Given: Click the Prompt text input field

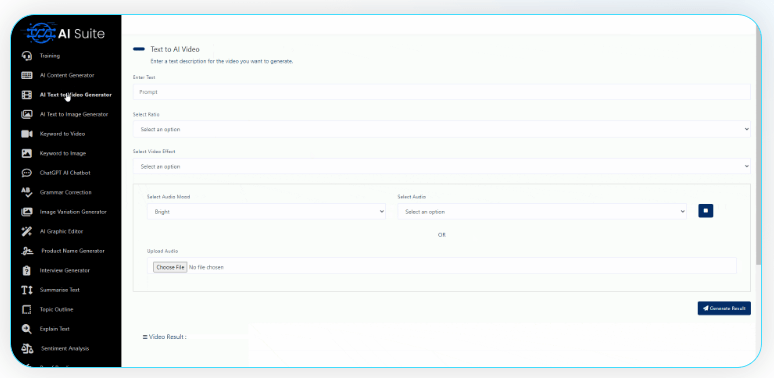Looking at the screenshot, I should [442, 92].
